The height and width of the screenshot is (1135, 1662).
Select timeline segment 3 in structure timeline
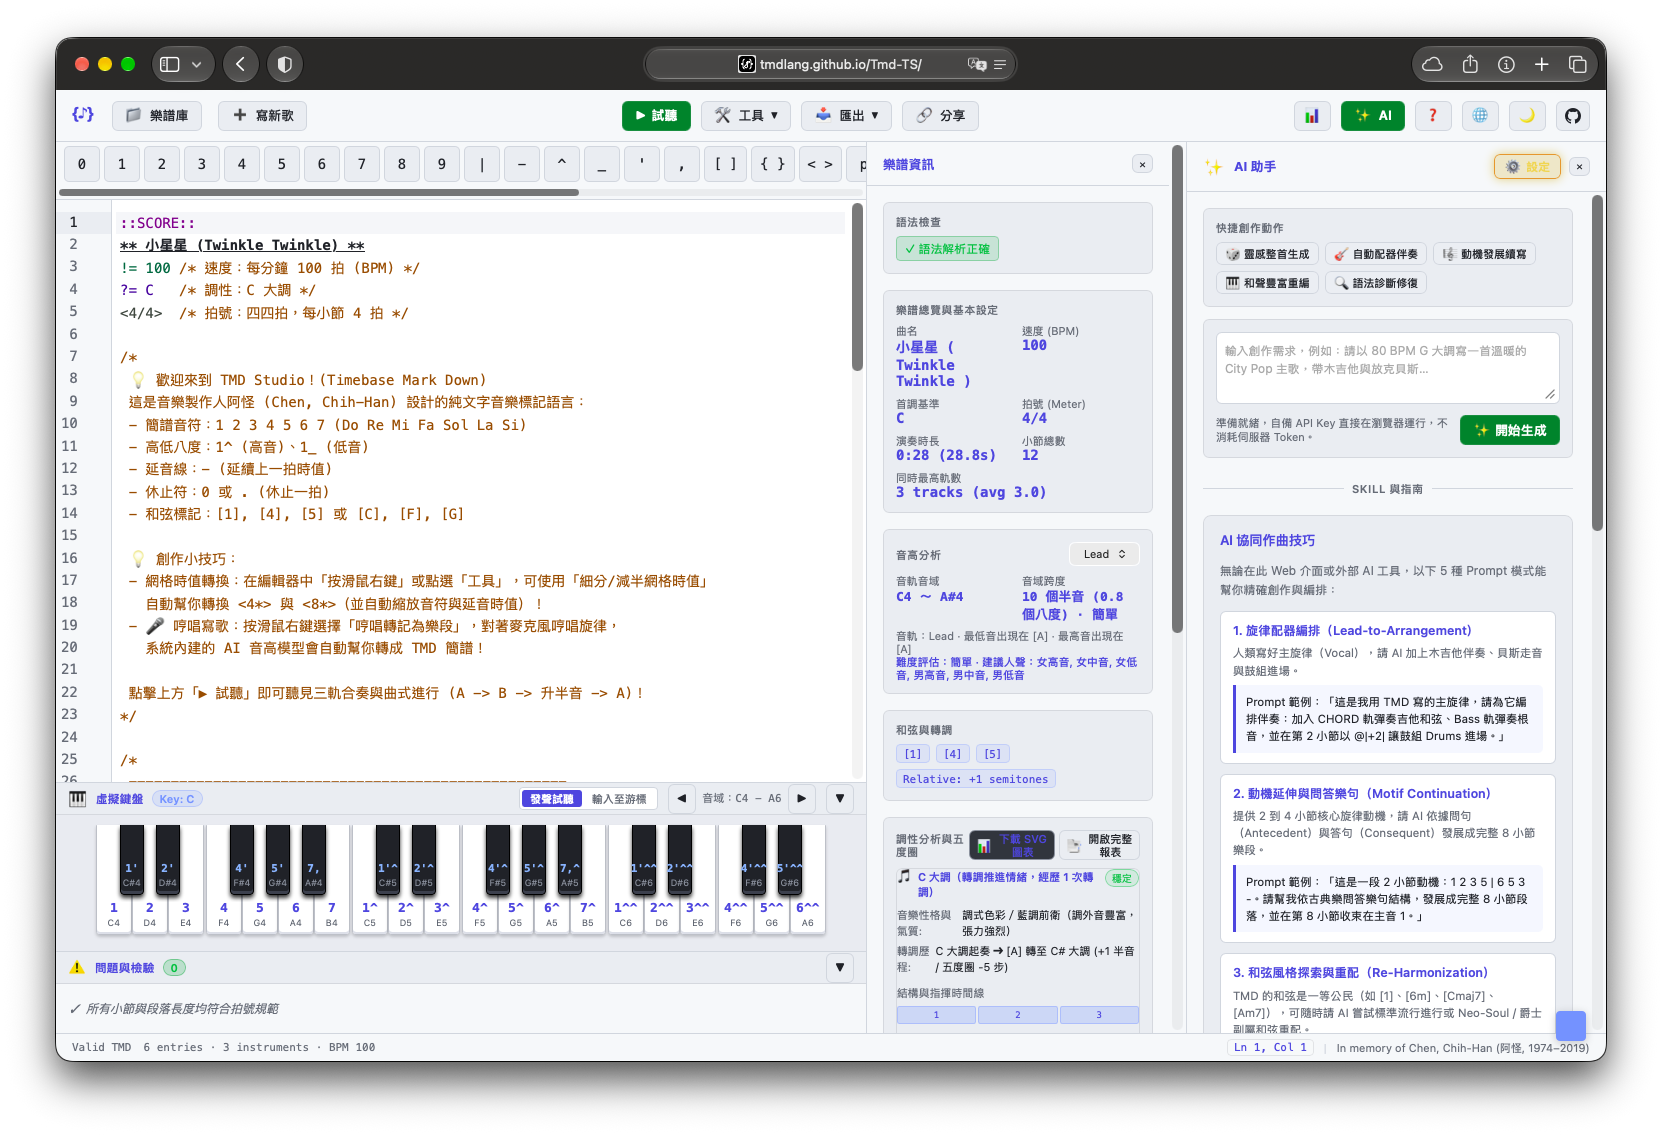[x=1099, y=1015]
